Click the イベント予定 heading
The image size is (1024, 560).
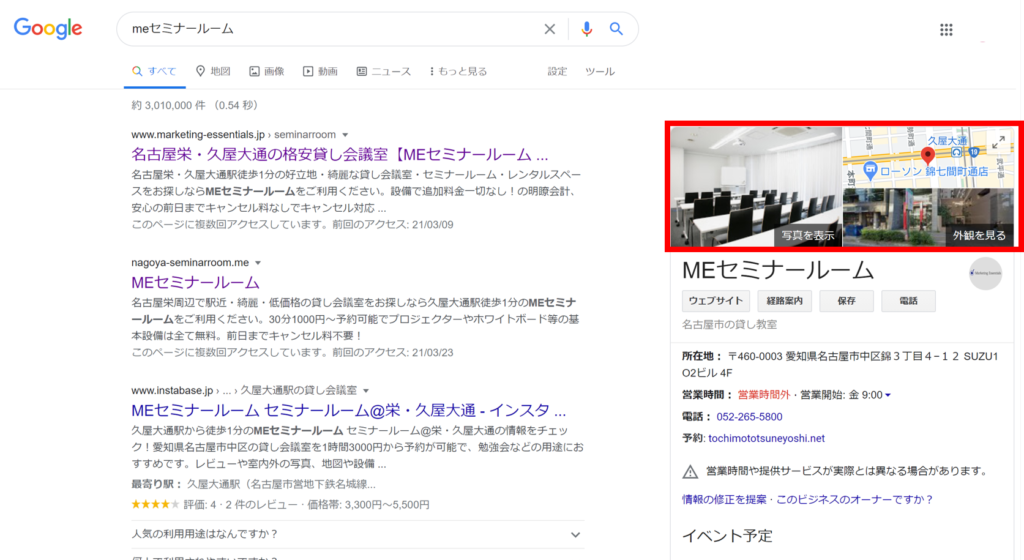tap(727, 536)
